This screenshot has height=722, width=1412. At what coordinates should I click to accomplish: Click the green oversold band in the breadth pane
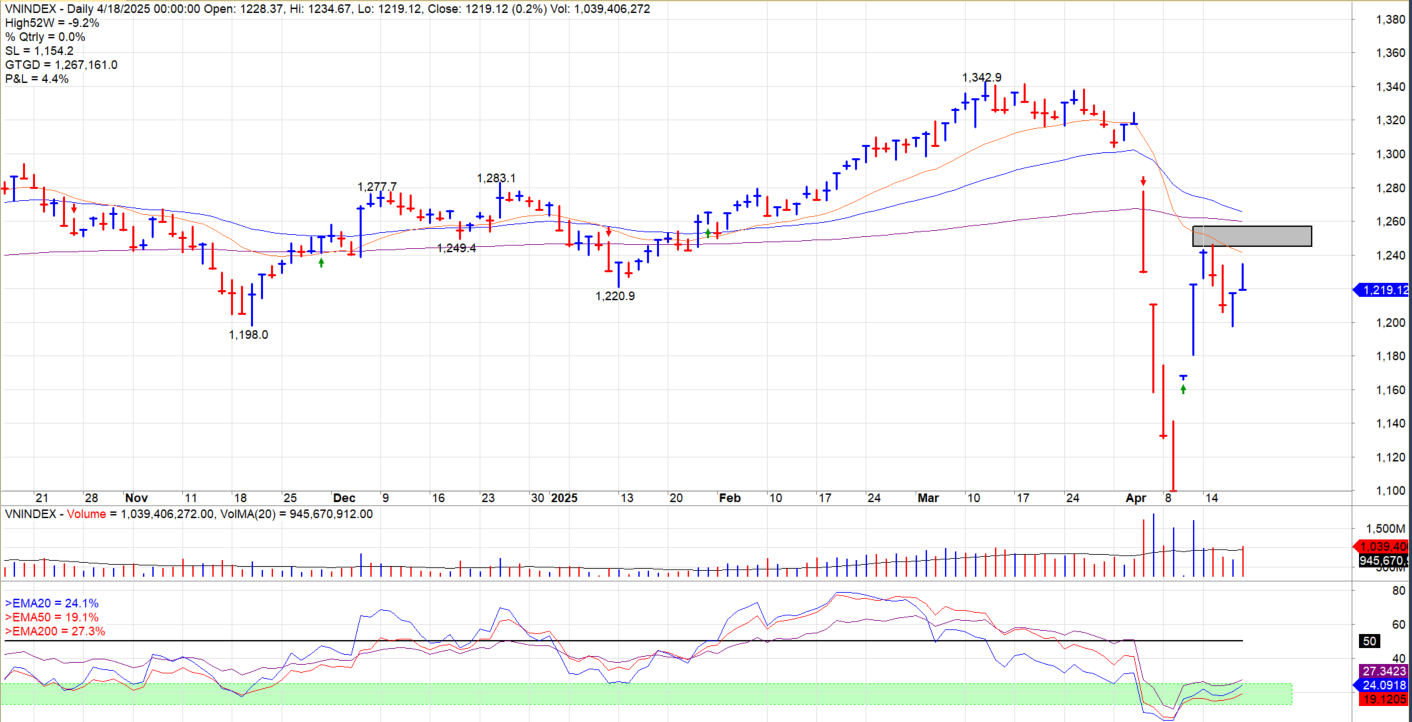point(646,694)
